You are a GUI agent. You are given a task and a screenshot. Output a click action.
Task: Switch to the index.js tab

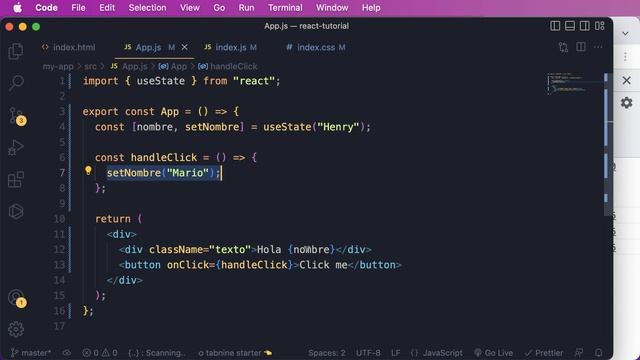[x=231, y=47]
